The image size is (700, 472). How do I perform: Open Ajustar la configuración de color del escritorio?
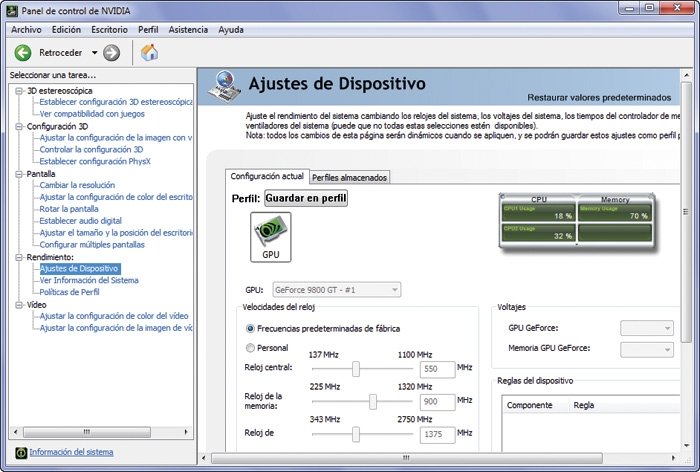[x=116, y=197]
